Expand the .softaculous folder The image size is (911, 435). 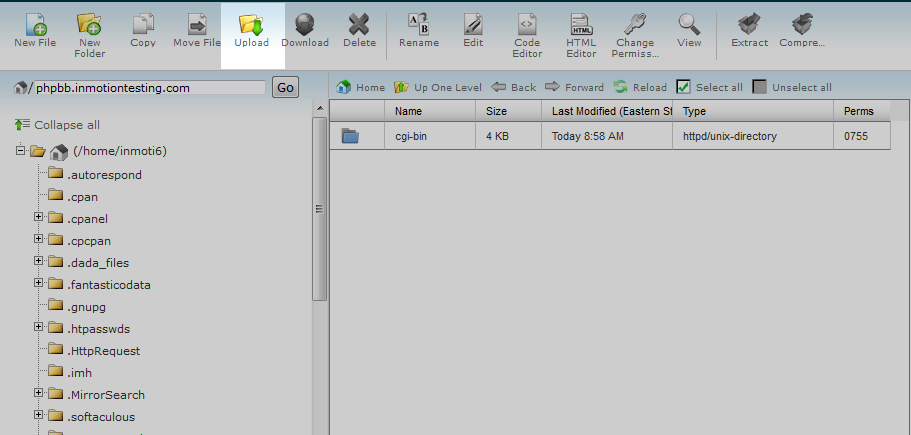38,415
